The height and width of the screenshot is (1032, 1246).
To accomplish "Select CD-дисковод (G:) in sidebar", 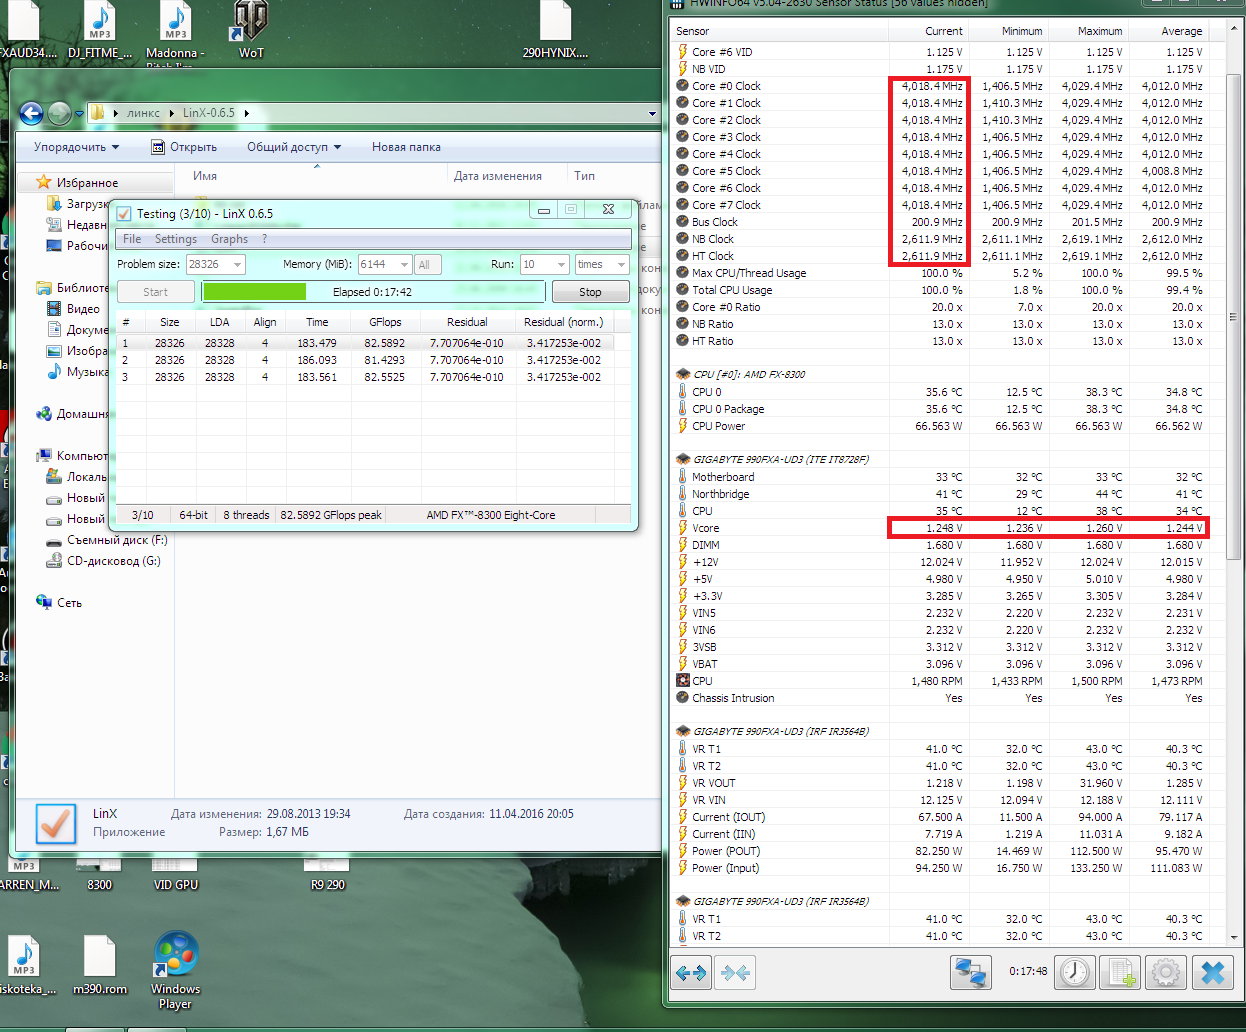I will click(x=103, y=561).
